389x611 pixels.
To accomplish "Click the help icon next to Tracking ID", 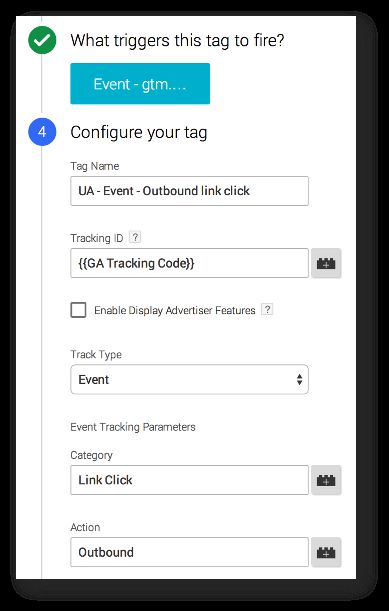I will pos(135,237).
